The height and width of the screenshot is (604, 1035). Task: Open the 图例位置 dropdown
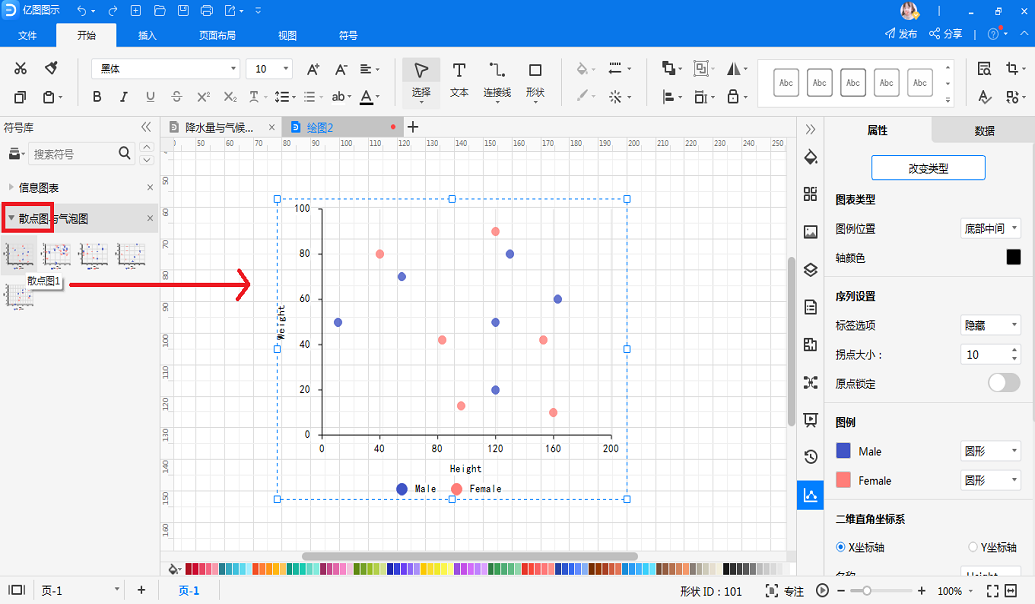coord(990,228)
